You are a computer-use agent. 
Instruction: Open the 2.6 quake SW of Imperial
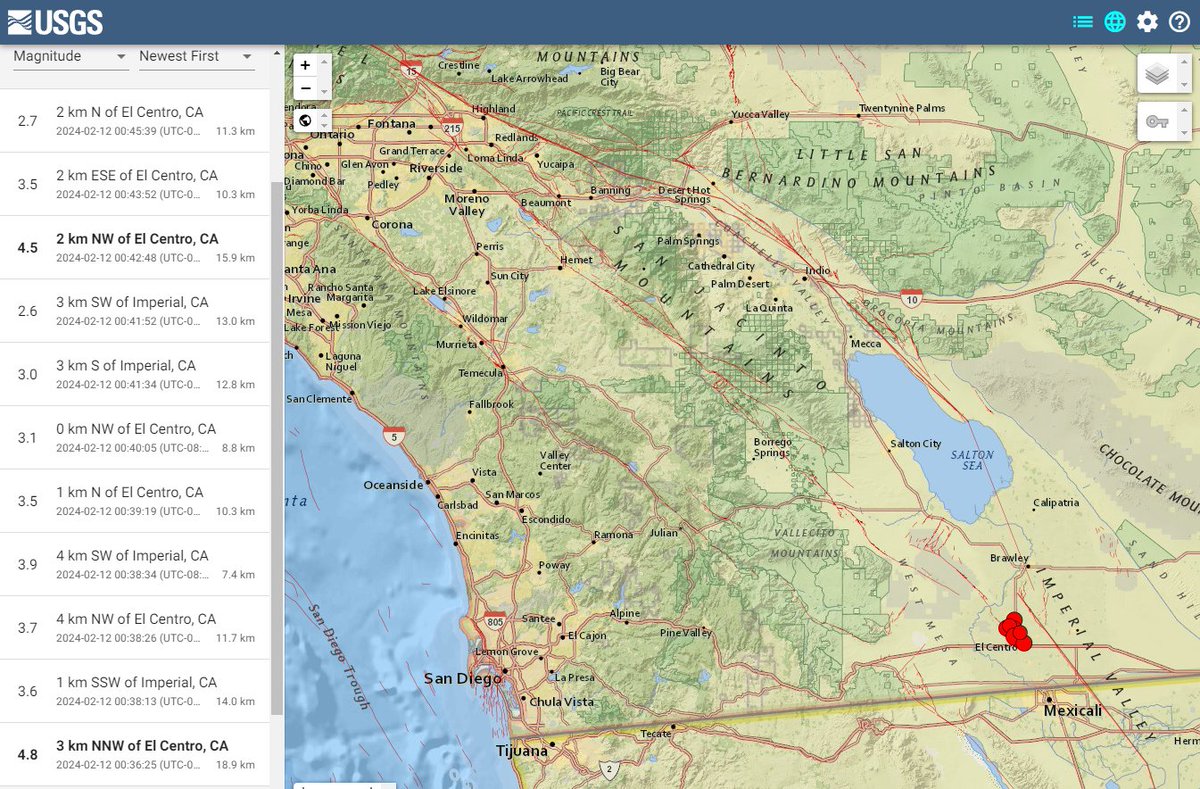coord(135,311)
